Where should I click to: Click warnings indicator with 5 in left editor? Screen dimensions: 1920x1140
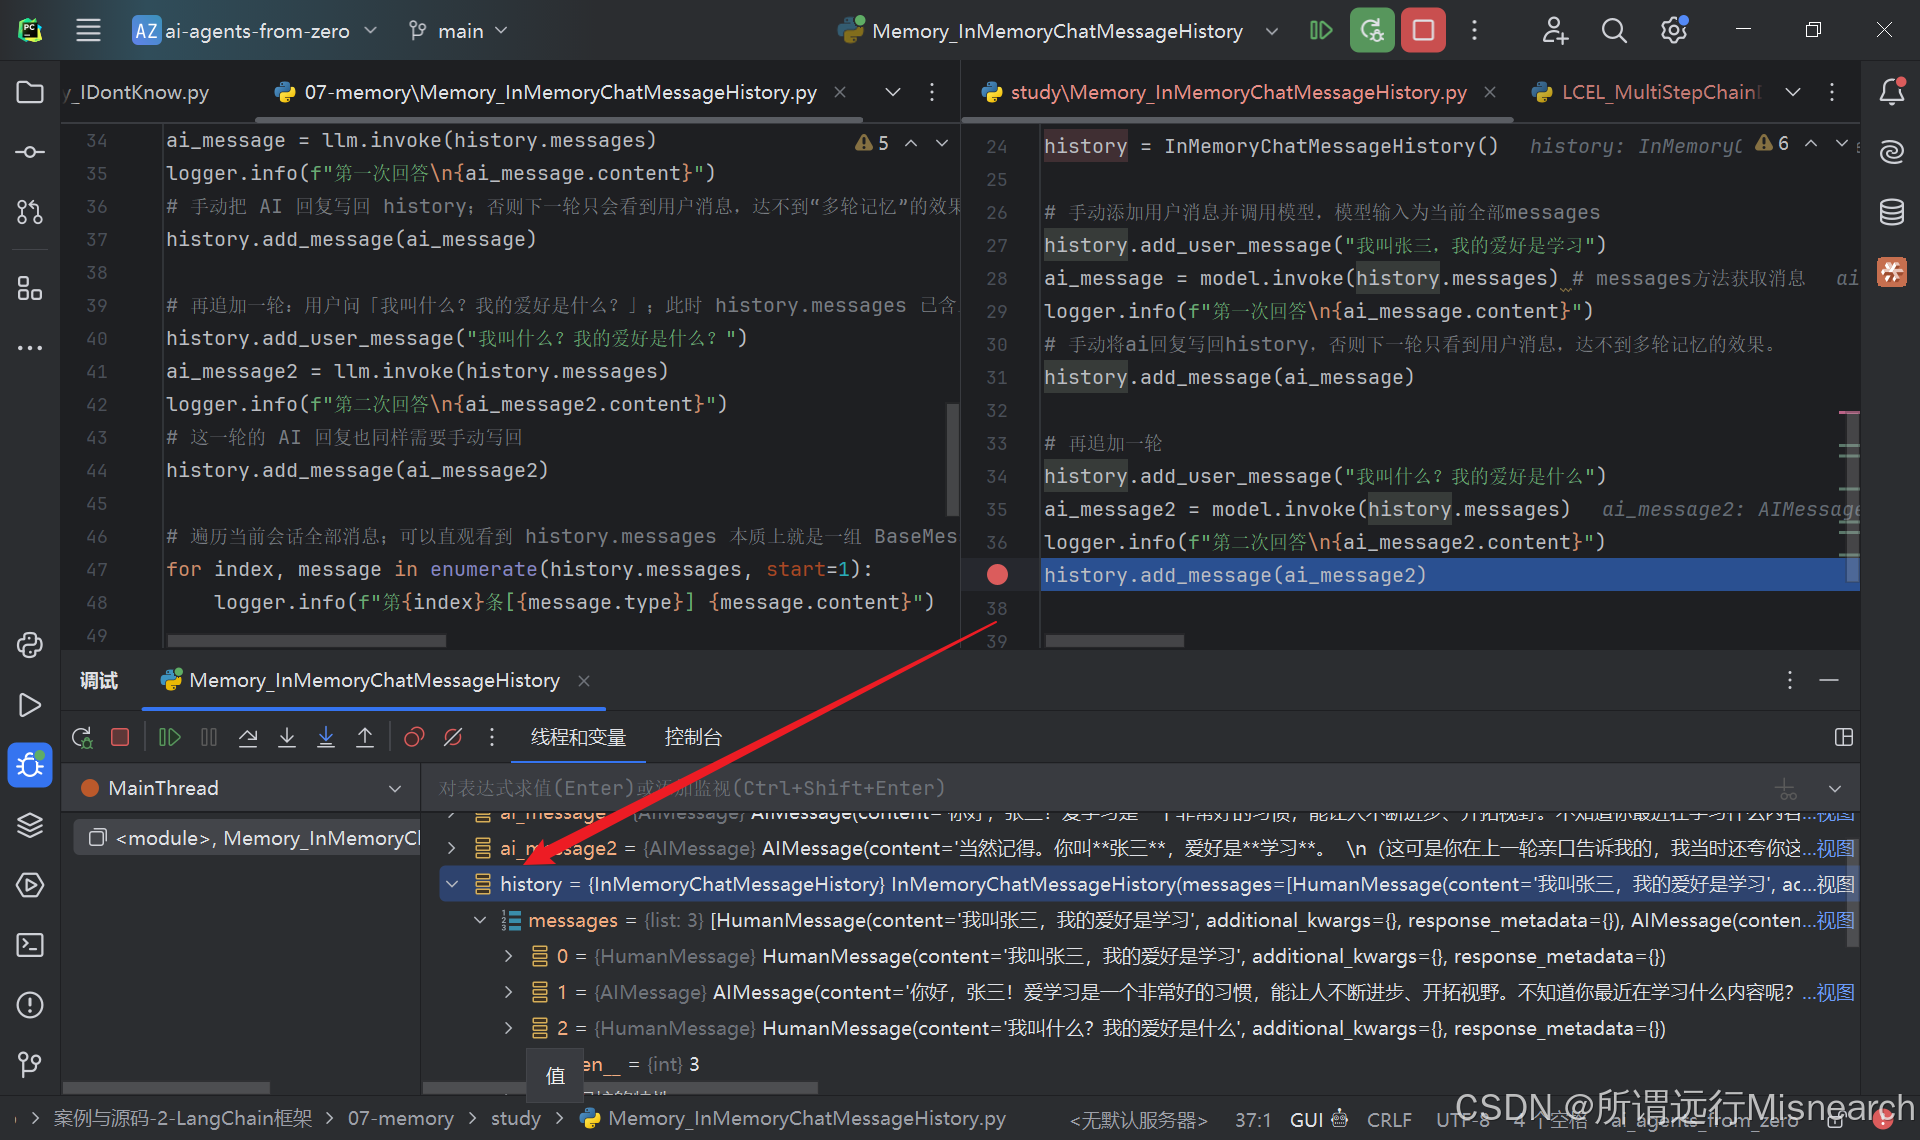(x=873, y=143)
